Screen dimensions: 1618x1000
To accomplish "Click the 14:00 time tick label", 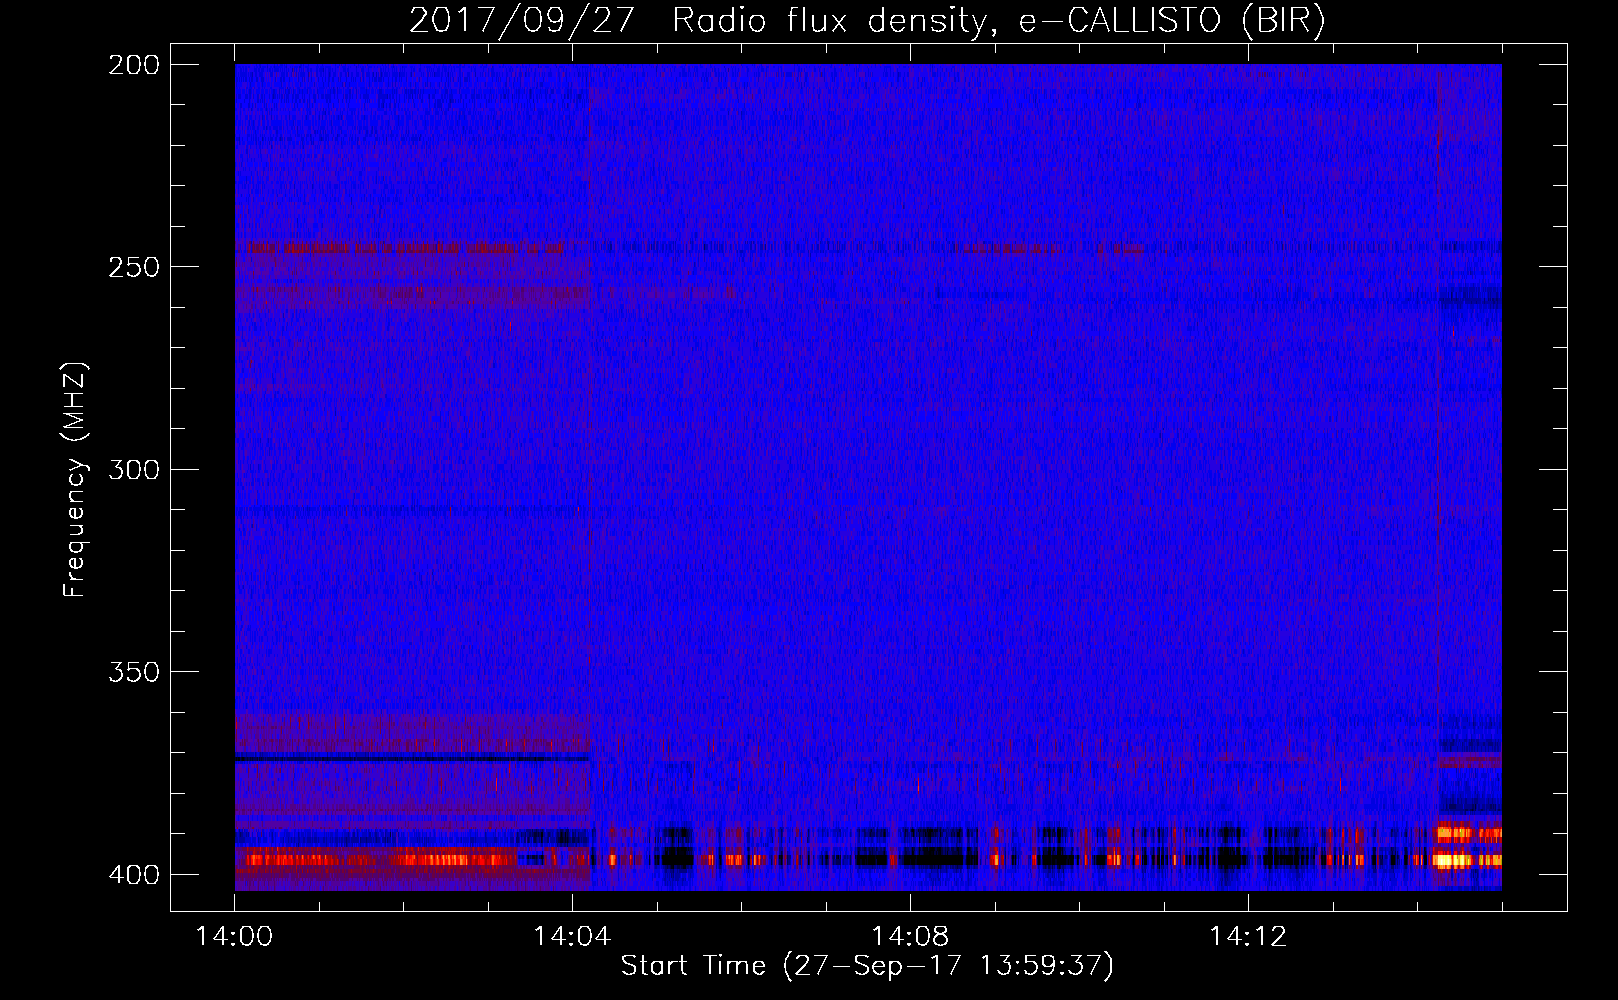I will 234,937.
